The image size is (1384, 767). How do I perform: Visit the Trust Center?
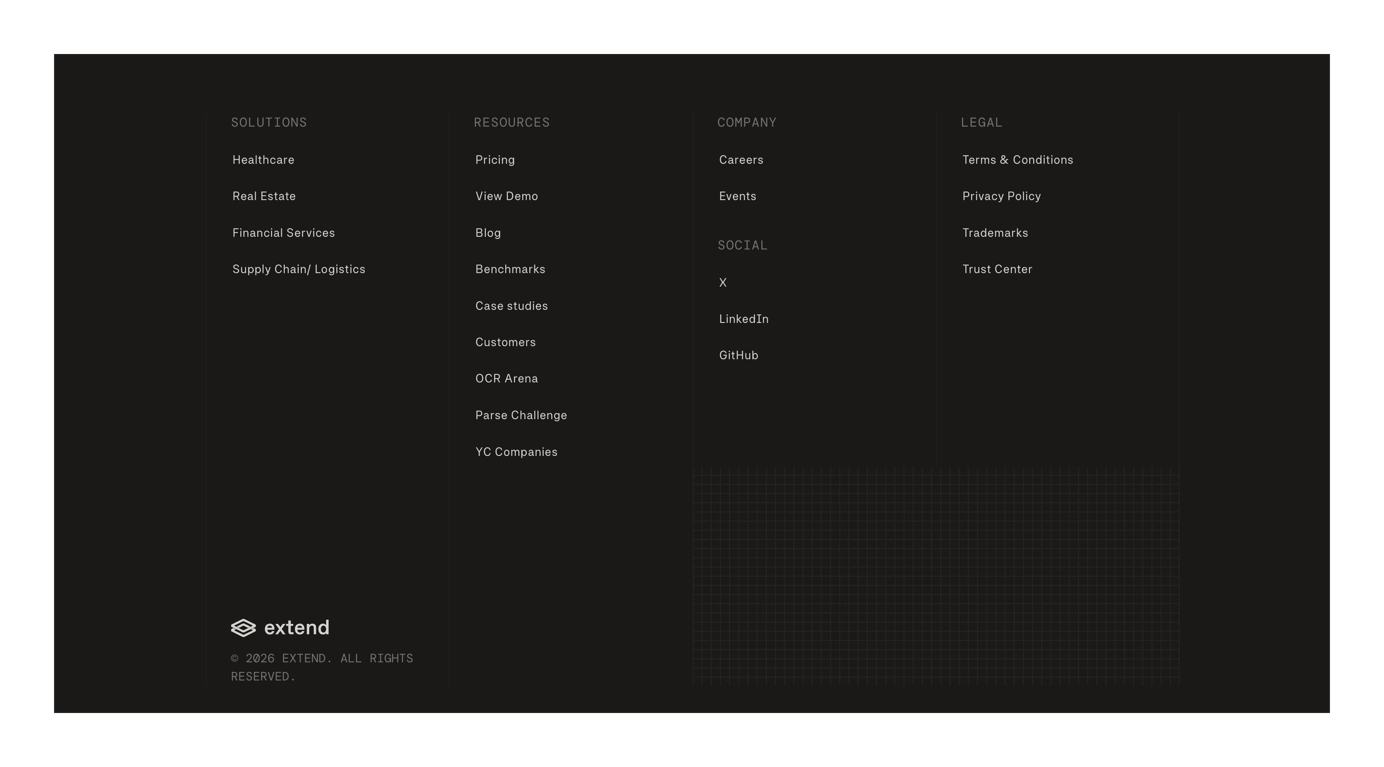click(997, 269)
